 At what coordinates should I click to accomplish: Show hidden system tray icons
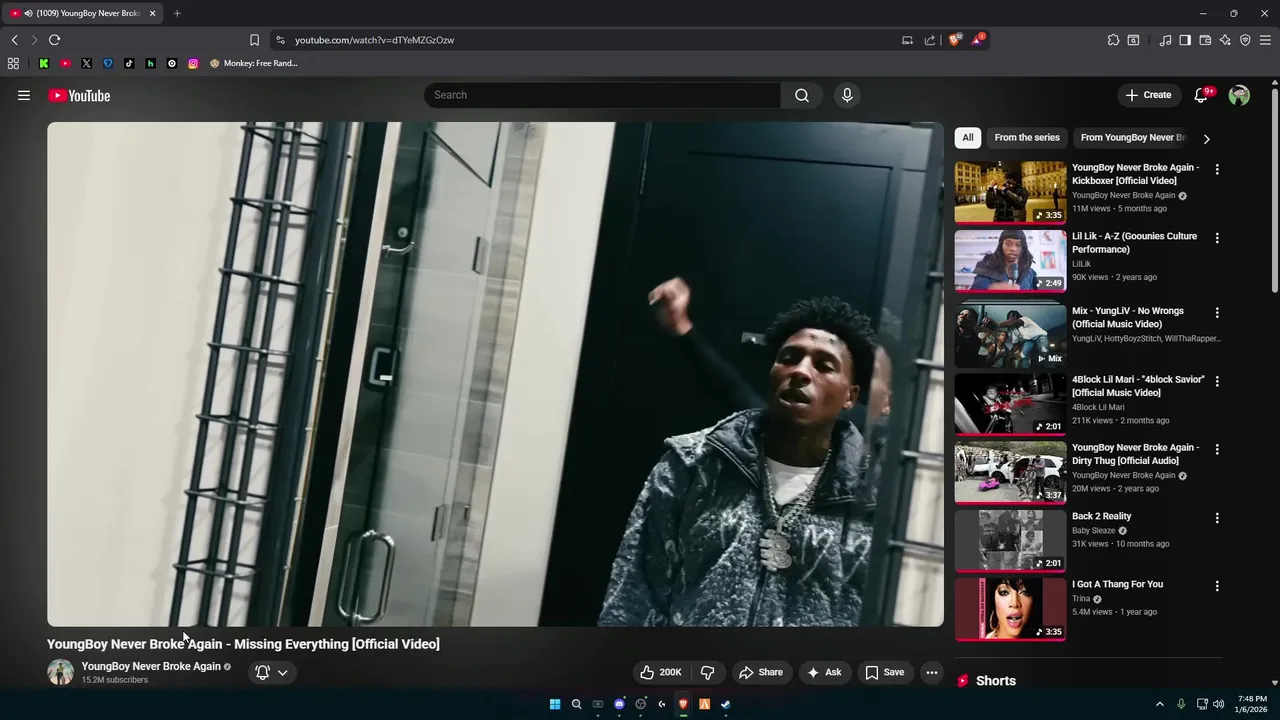1160,704
